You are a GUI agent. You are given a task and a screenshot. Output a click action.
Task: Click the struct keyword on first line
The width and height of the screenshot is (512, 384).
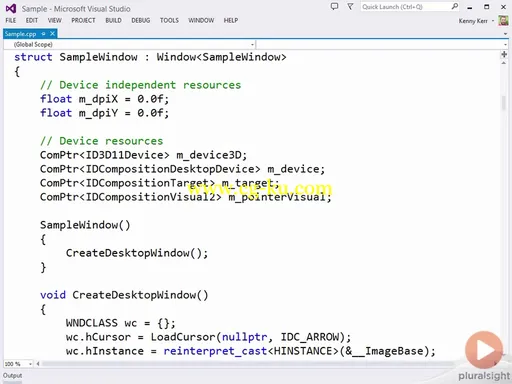[x=33, y=57]
